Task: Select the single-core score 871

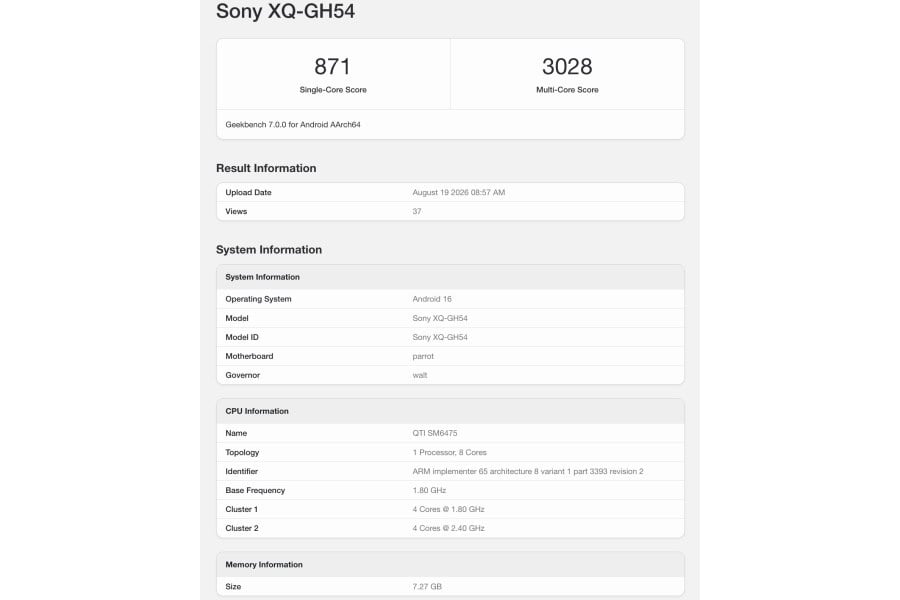Action: pyautogui.click(x=332, y=67)
